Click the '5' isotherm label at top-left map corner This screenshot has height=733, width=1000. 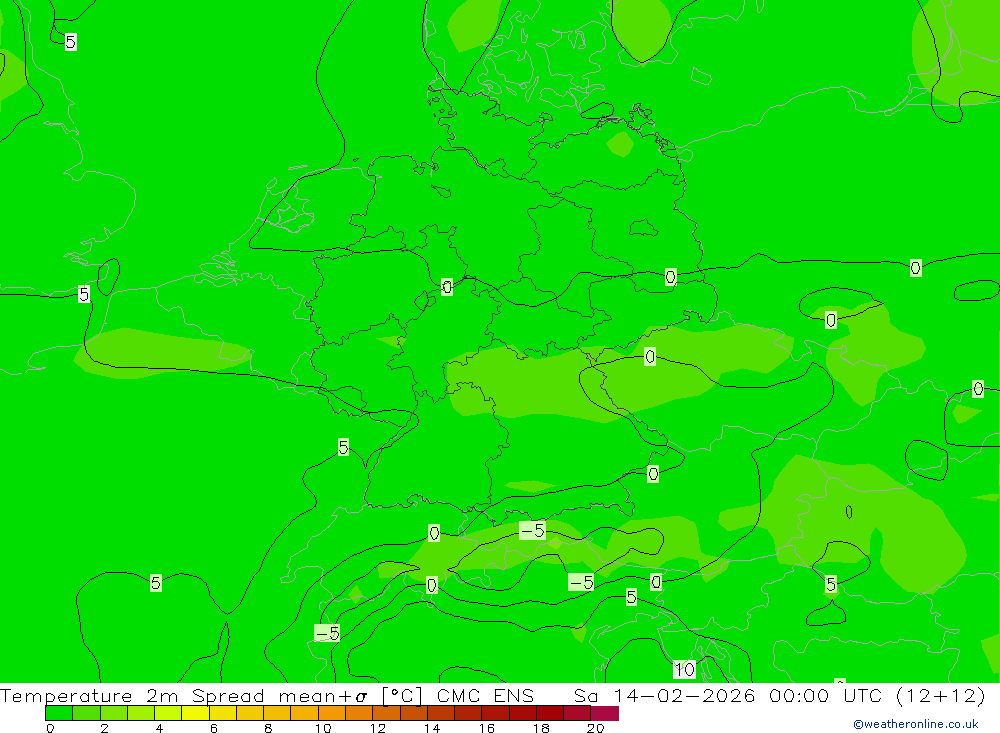tap(71, 42)
